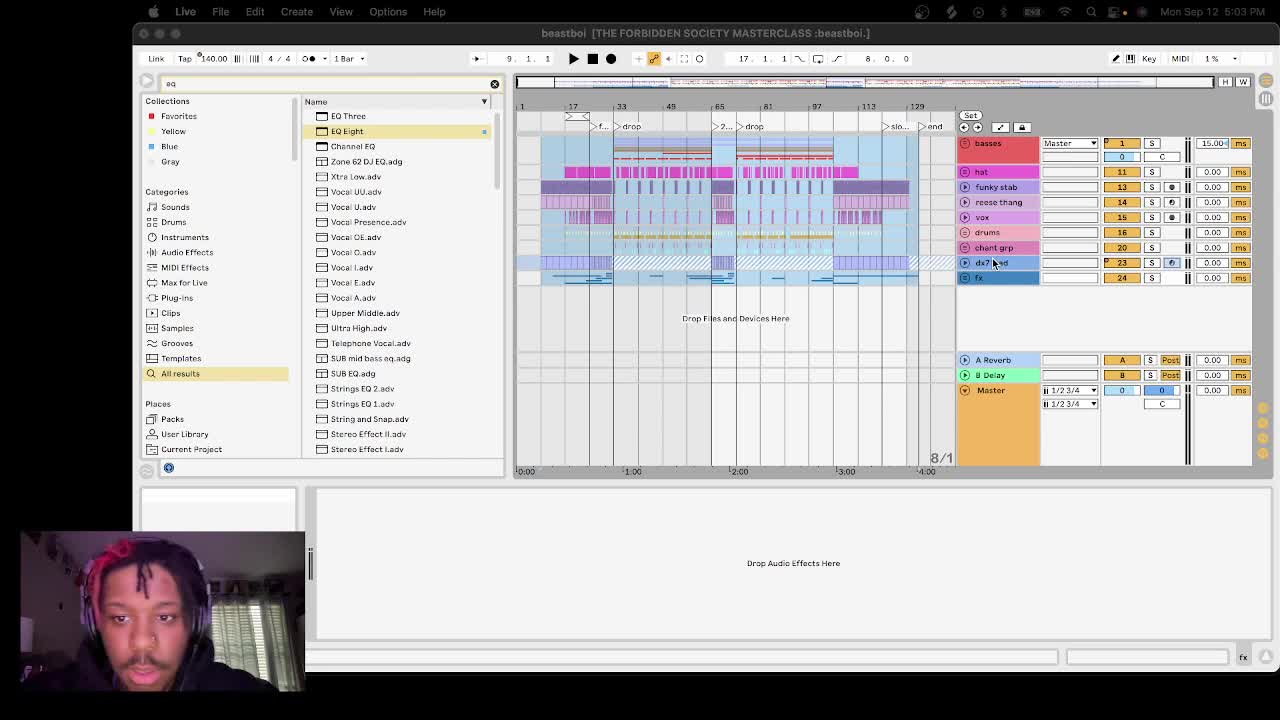Solo the basses track

(1152, 144)
